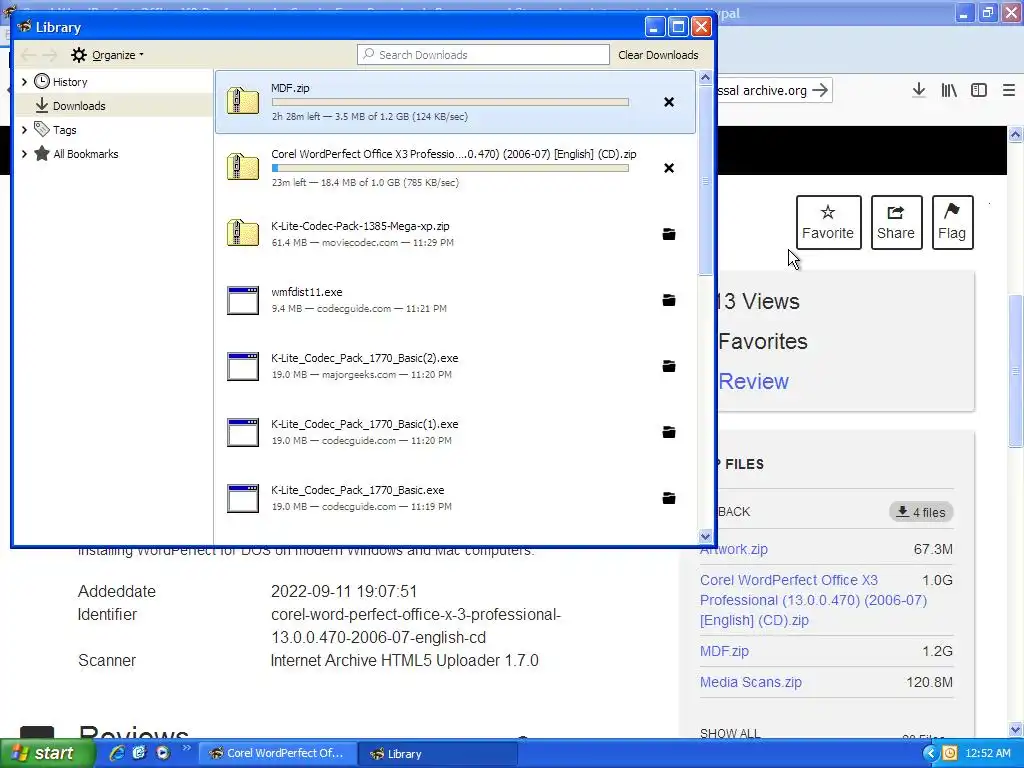This screenshot has height=768, width=1024.
Task: Open the browser Downloads arrow icon
Action: pos(919,90)
